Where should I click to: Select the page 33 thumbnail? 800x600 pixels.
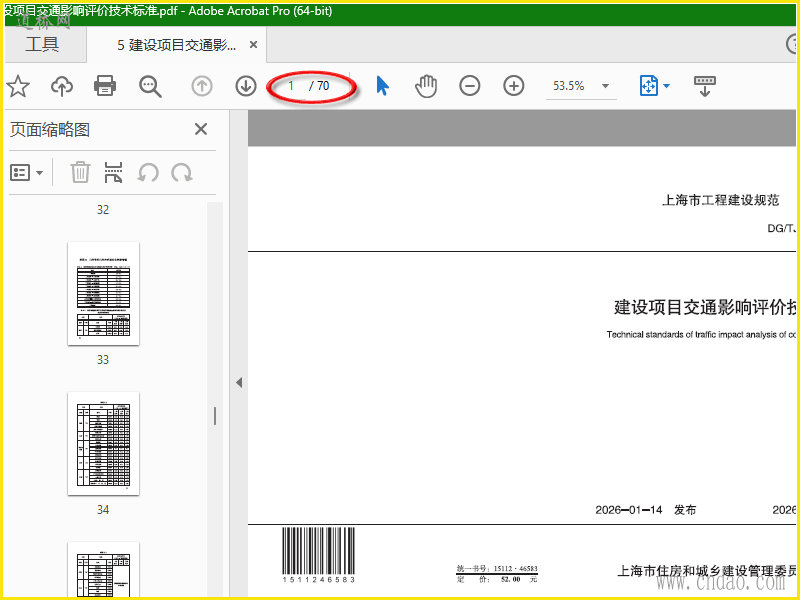(x=103, y=293)
